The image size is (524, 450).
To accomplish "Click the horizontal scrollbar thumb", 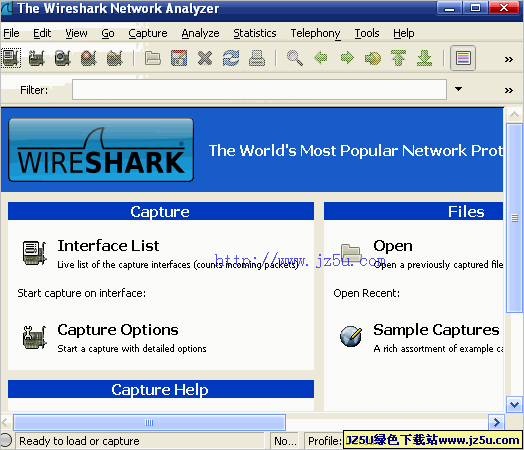I will (x=149, y=423).
